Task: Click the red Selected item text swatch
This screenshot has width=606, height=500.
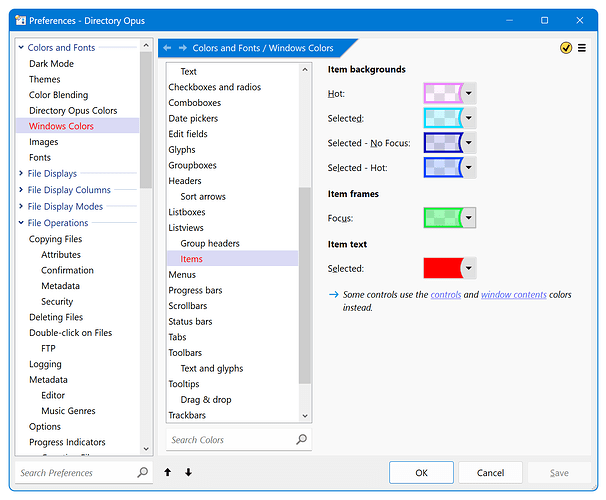Action: pyautogui.click(x=441, y=268)
